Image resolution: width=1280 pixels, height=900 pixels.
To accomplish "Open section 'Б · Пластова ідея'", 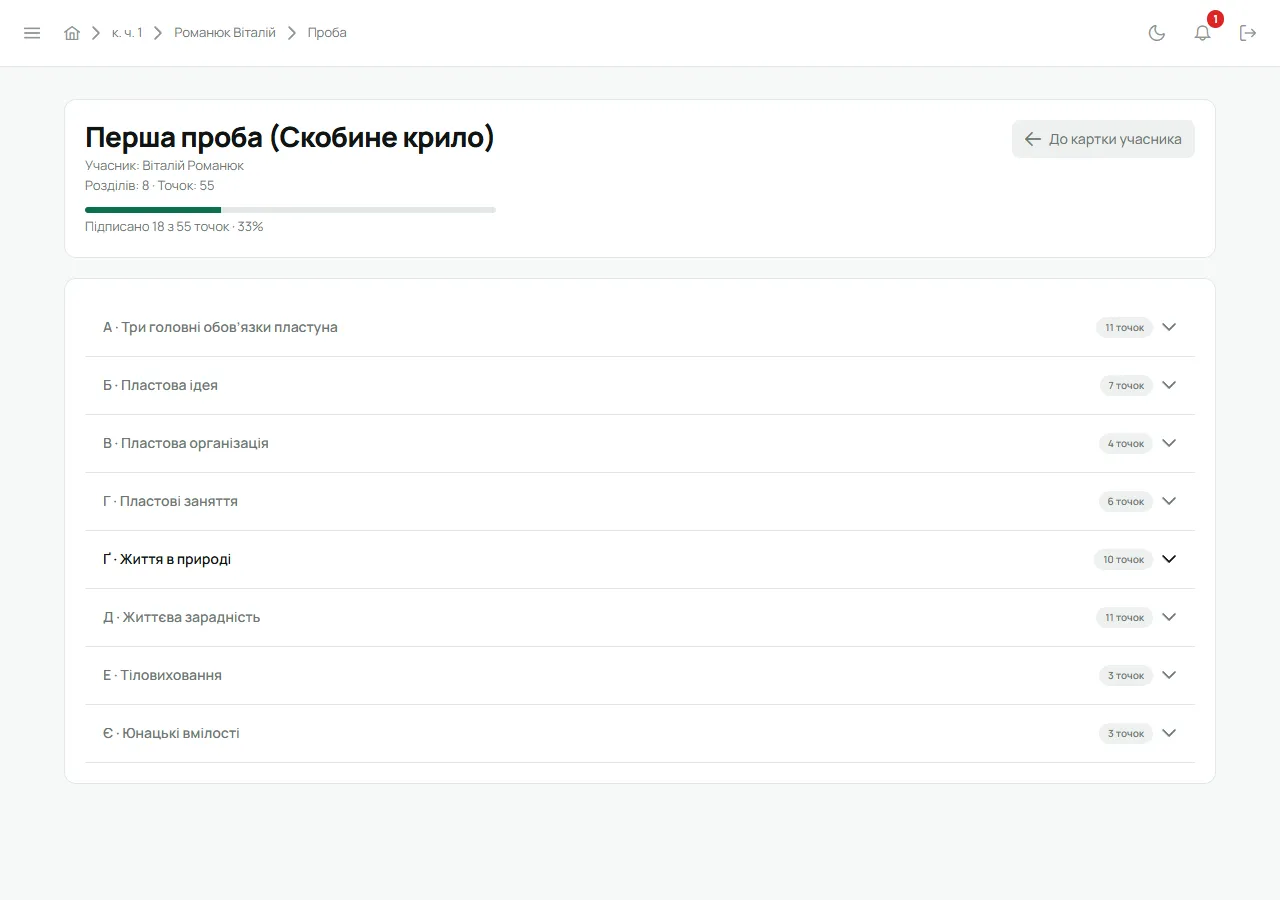I will coord(640,386).
